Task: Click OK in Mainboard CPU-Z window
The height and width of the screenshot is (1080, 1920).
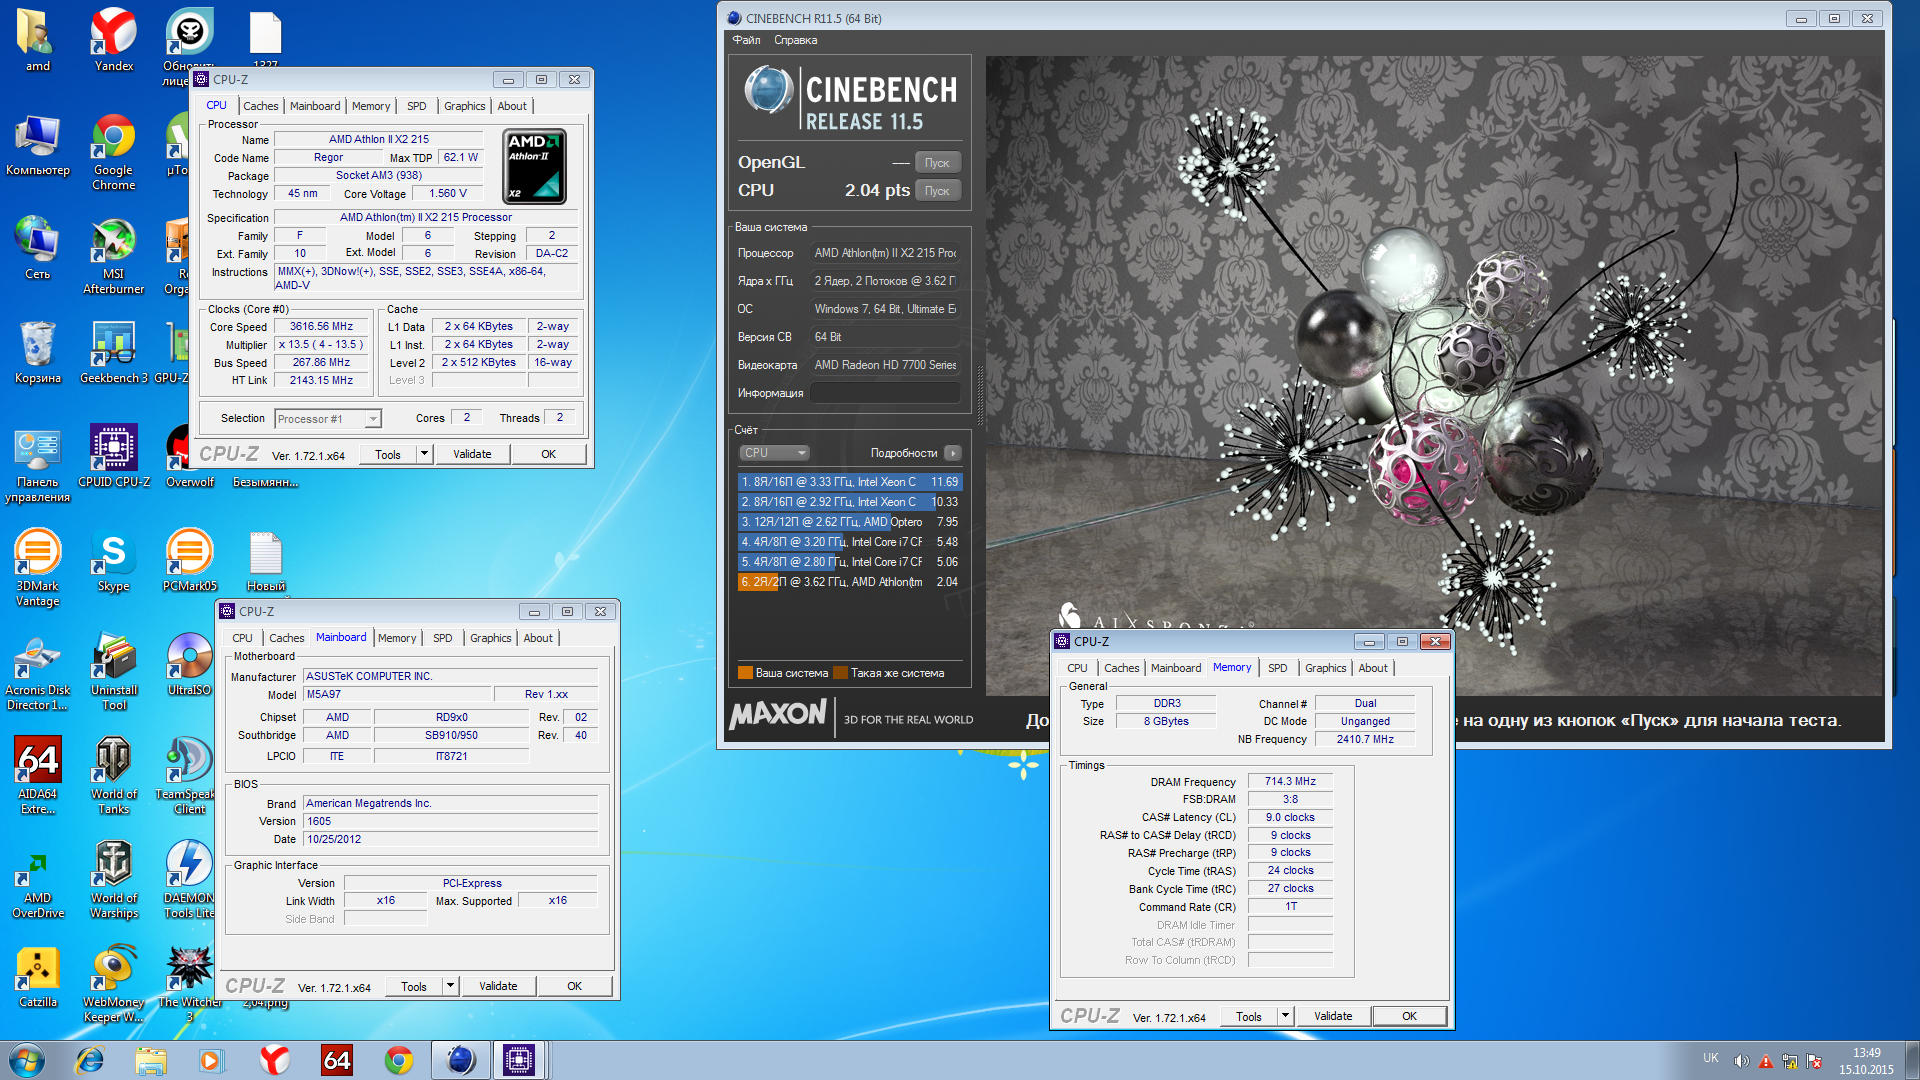Action: (574, 986)
